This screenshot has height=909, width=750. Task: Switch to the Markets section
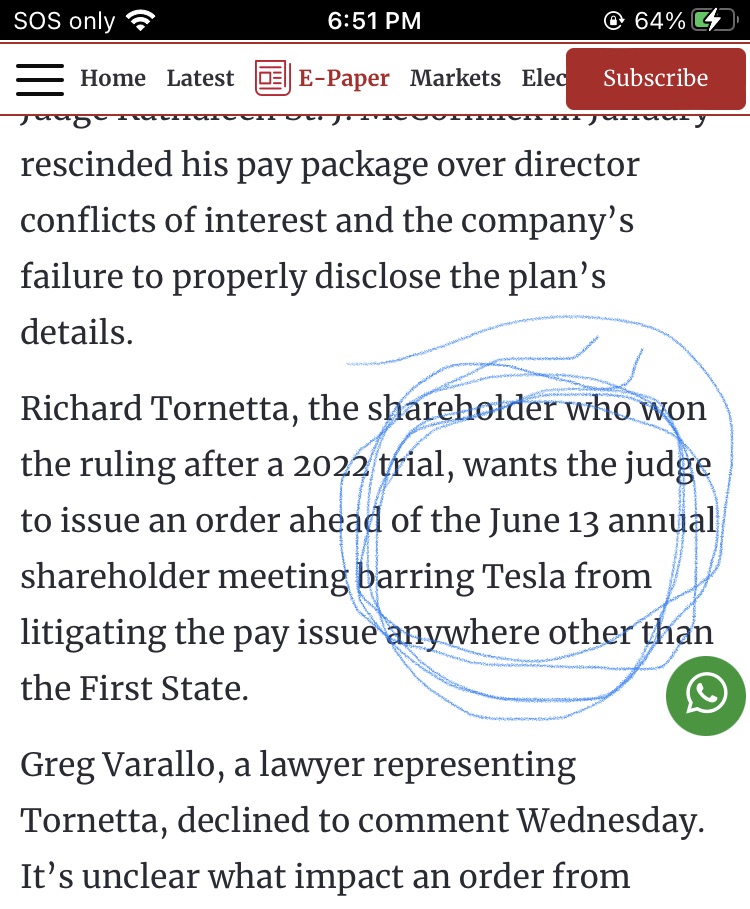(x=455, y=78)
